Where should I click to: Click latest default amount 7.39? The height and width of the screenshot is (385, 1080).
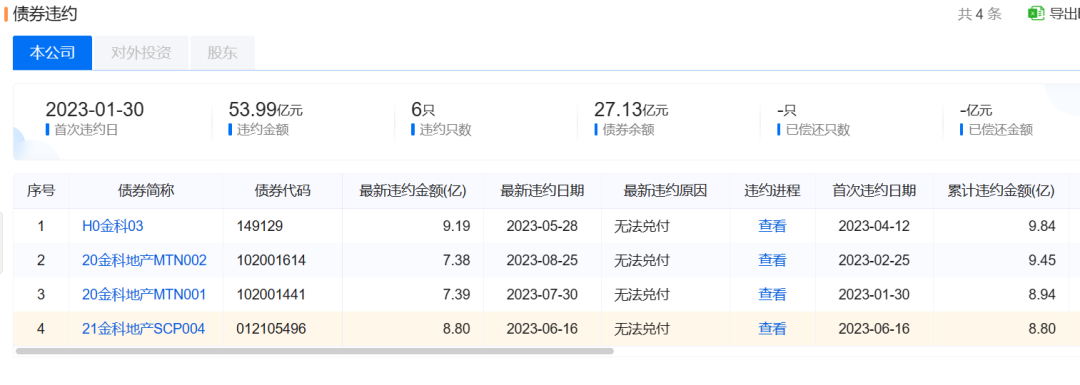tap(458, 295)
